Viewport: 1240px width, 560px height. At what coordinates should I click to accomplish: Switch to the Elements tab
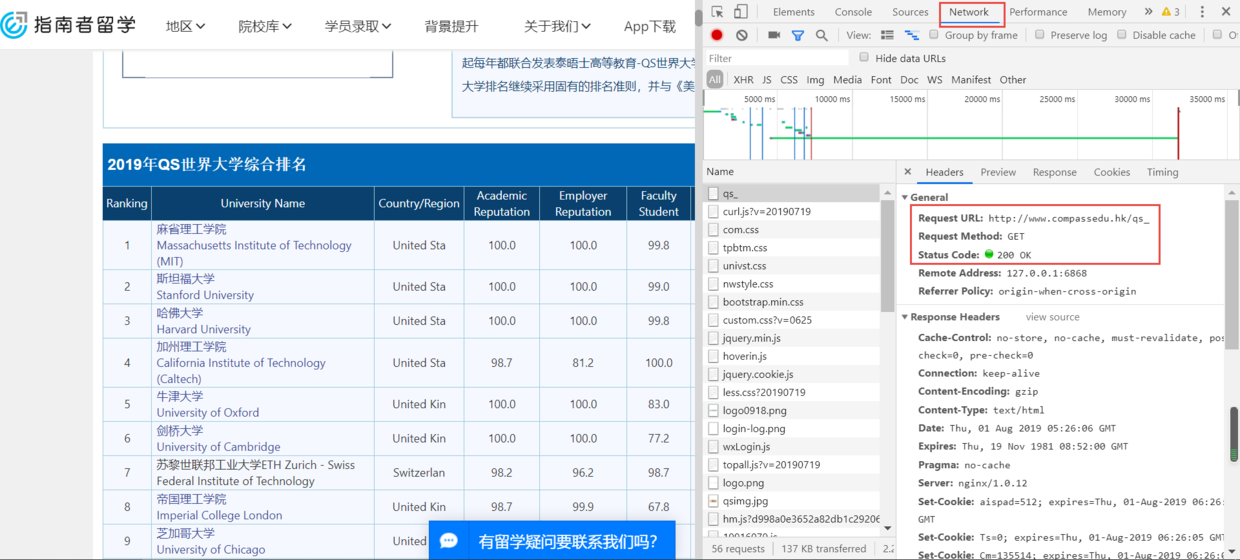tap(794, 12)
